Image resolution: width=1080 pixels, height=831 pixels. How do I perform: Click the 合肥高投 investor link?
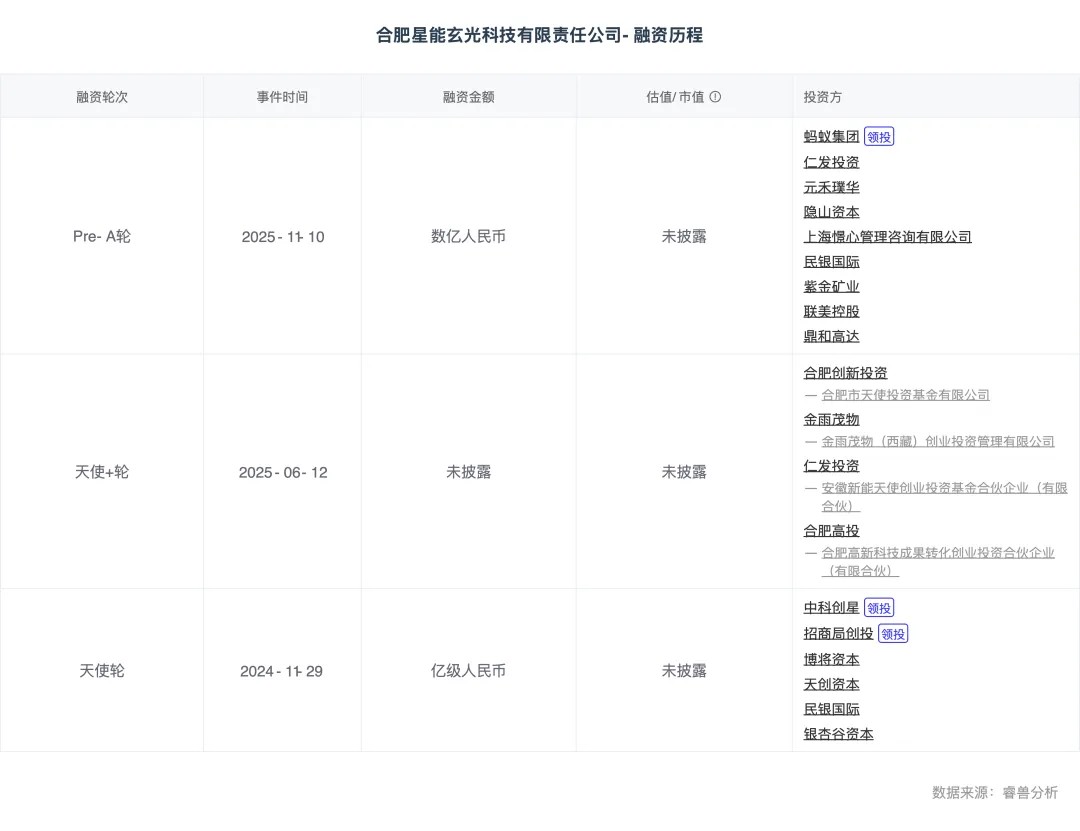coord(831,530)
